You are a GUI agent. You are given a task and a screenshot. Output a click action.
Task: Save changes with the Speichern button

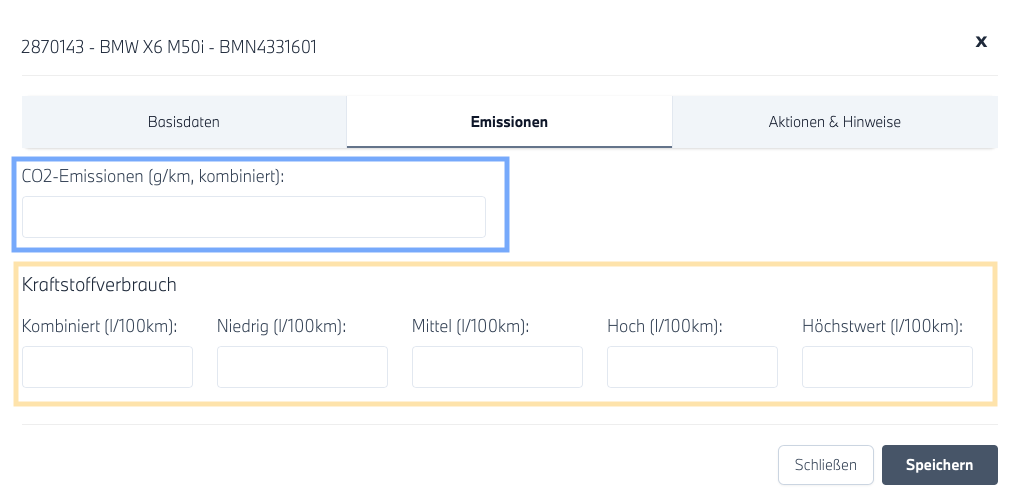coord(939,465)
